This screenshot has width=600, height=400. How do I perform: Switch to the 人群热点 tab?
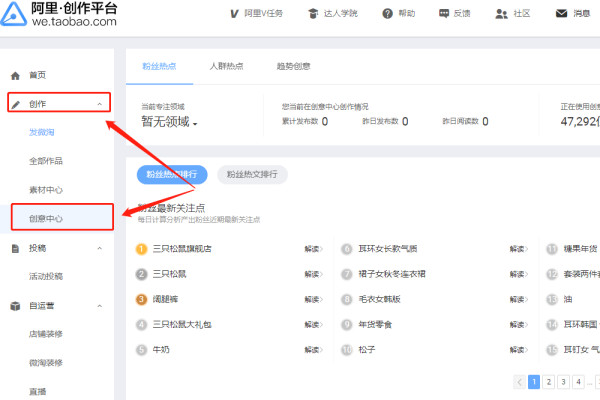coord(226,66)
